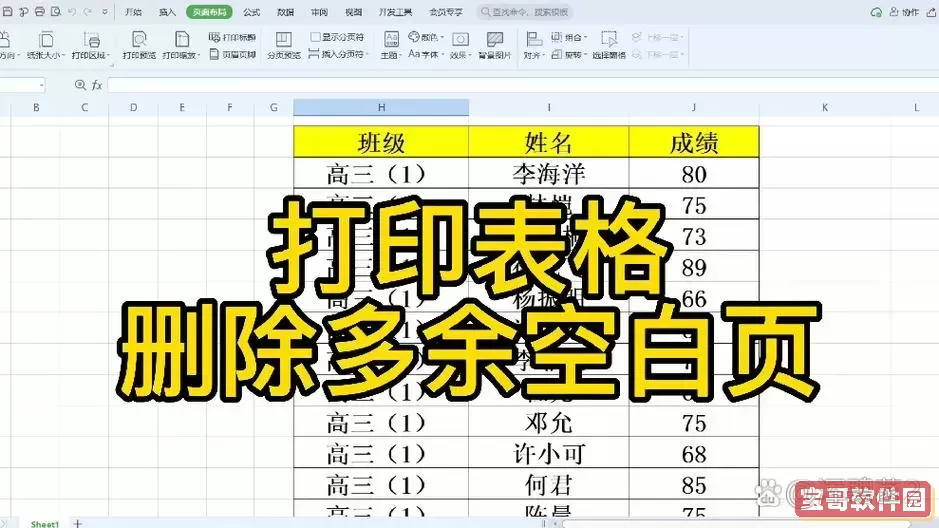Viewport: 939px width, 528px height.
Task: Switch to the 视图 View tab
Action: point(354,12)
